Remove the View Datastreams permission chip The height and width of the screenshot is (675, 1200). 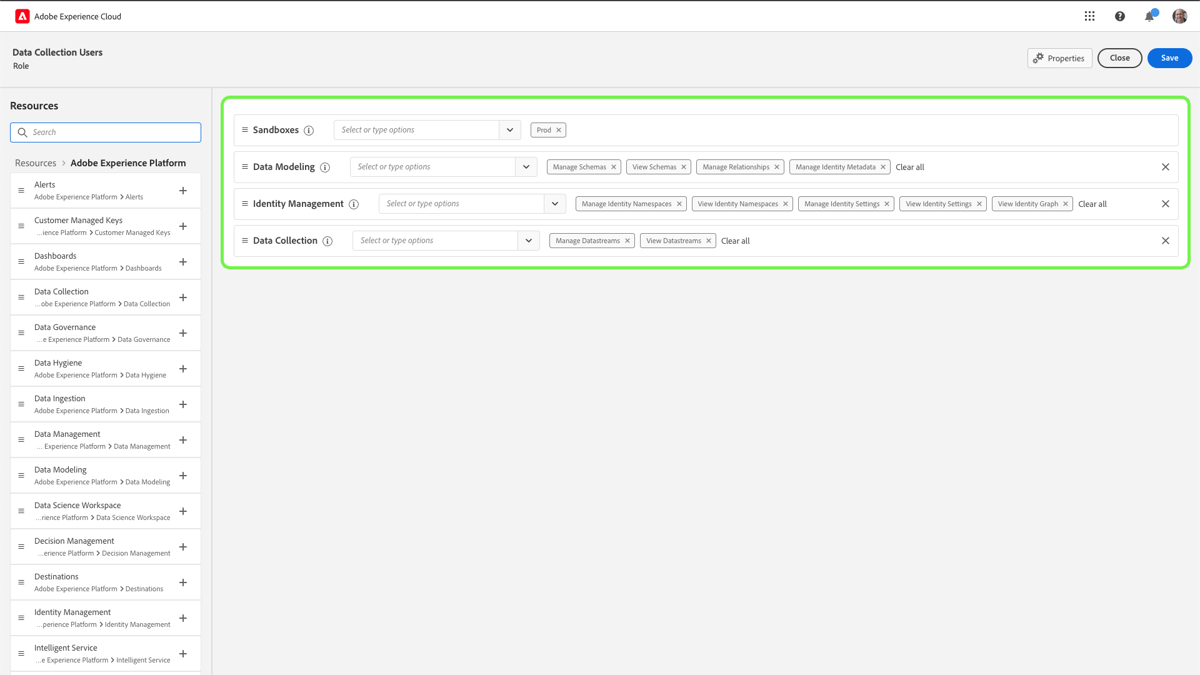[708, 240]
